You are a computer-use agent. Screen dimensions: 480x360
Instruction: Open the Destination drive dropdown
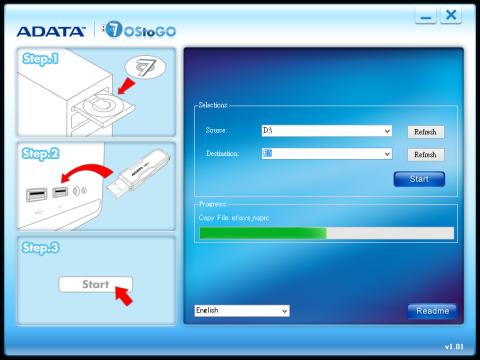pyautogui.click(x=327, y=154)
